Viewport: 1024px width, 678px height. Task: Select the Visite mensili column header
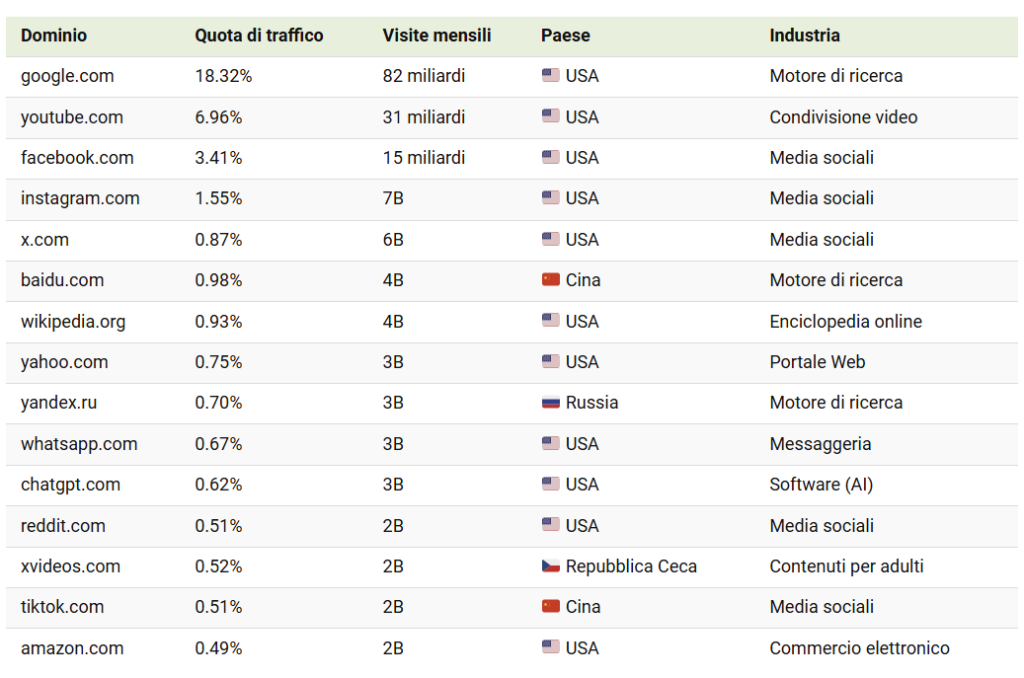click(x=436, y=35)
